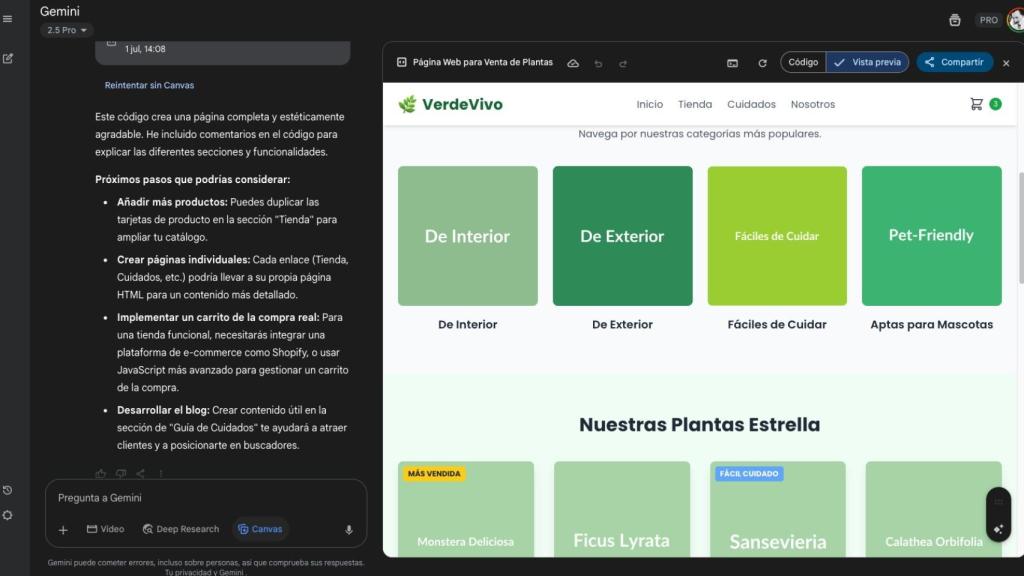1024x576 pixels.
Task: Click the thumbs up icon under response
Action: coord(100,473)
